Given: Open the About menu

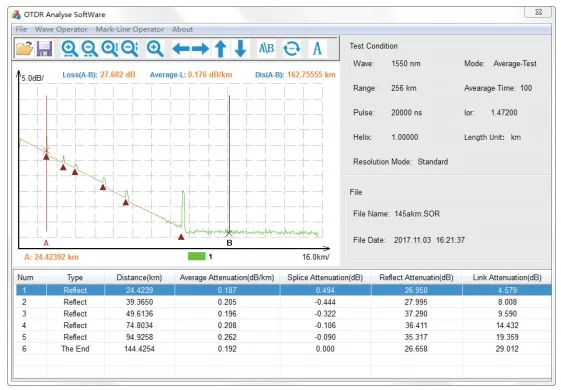Looking at the screenshot, I should tap(182, 29).
